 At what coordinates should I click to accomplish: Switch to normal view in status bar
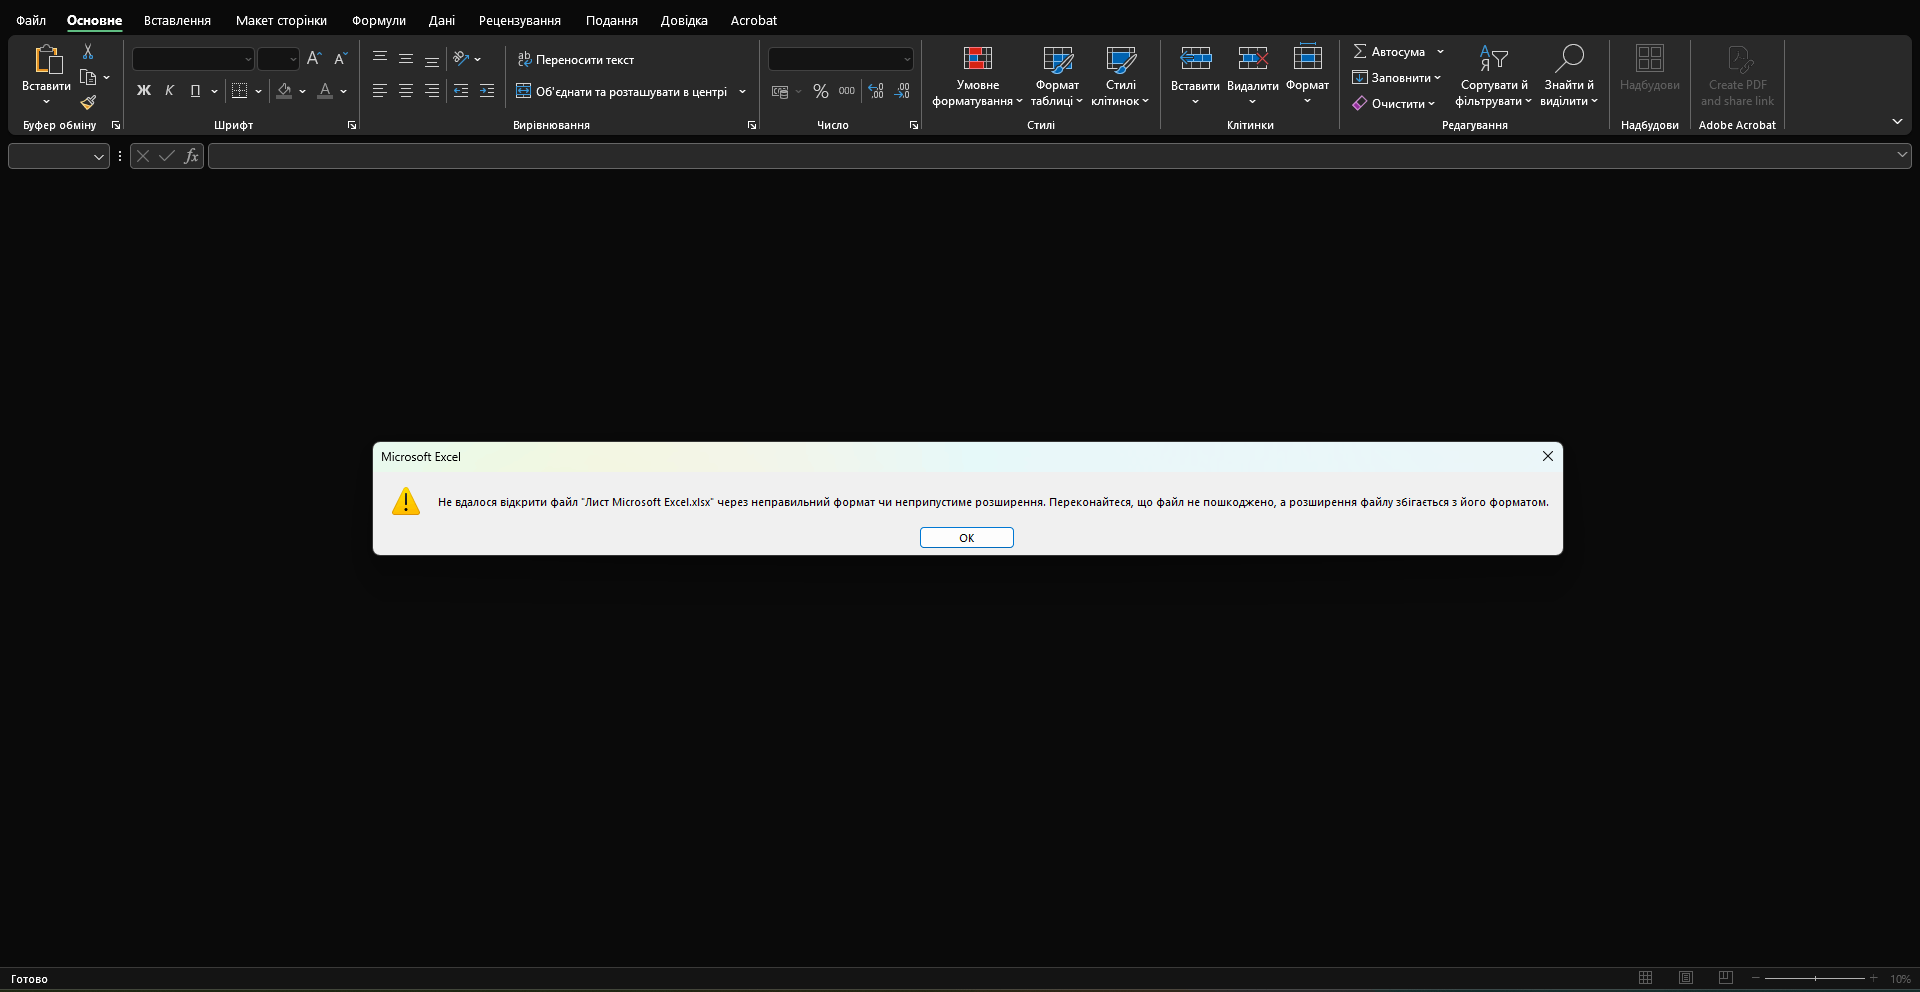tap(1645, 978)
